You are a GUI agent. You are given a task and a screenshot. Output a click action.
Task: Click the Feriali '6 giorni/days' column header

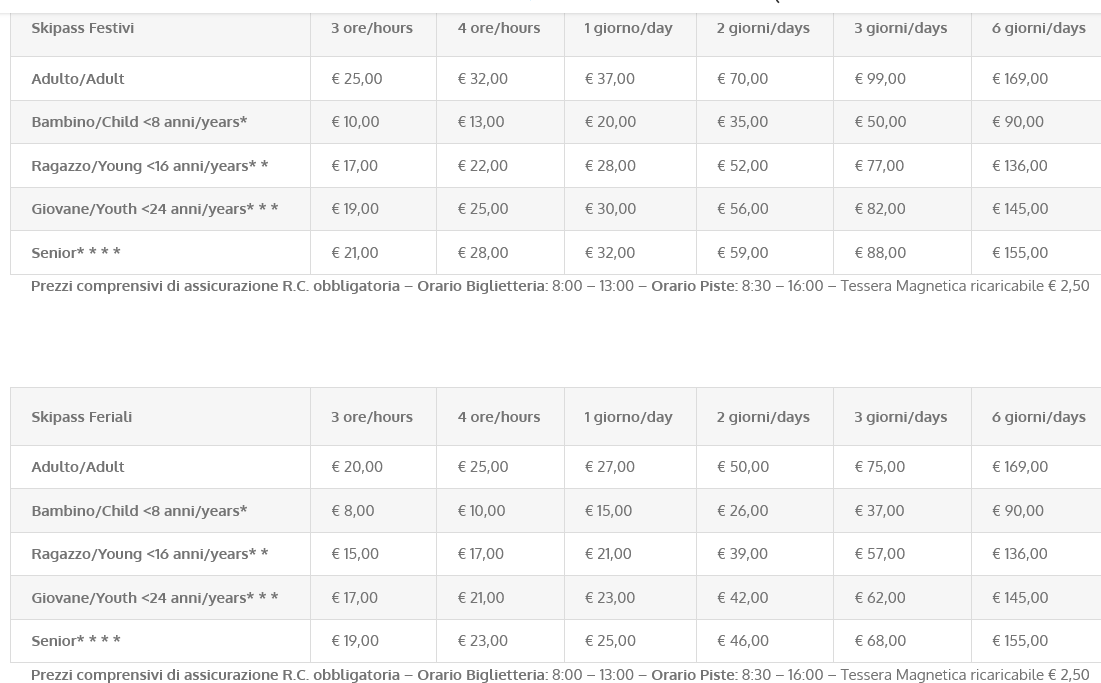point(1038,417)
